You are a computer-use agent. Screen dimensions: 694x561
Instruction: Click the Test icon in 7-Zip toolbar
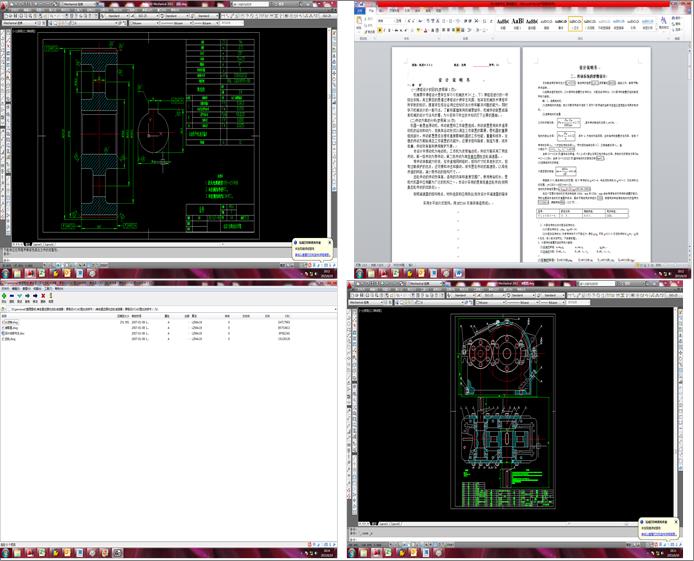point(19,296)
